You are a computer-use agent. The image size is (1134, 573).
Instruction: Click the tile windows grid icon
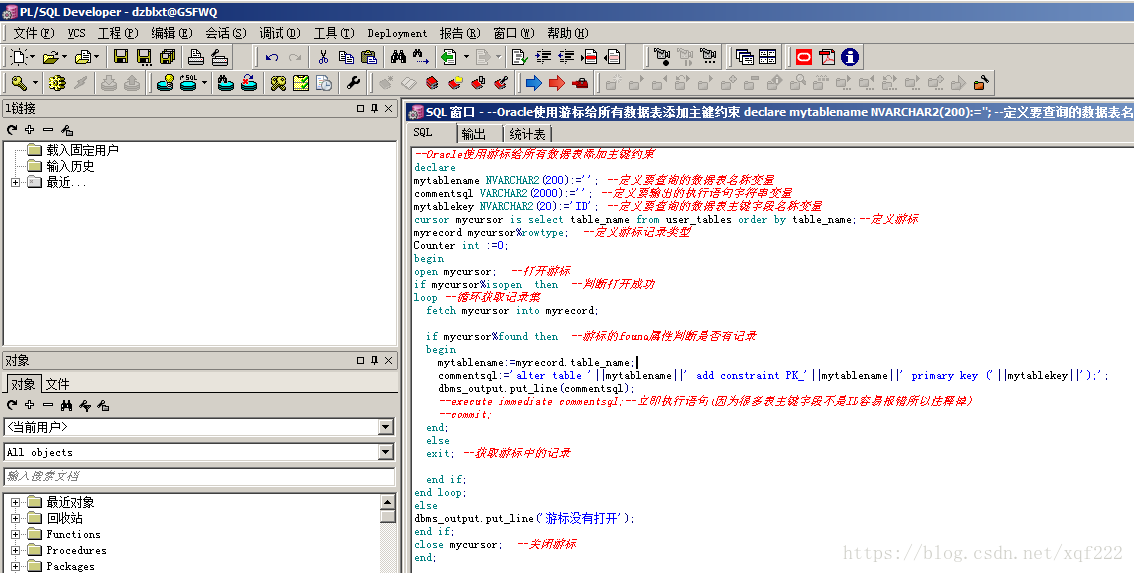(767, 56)
